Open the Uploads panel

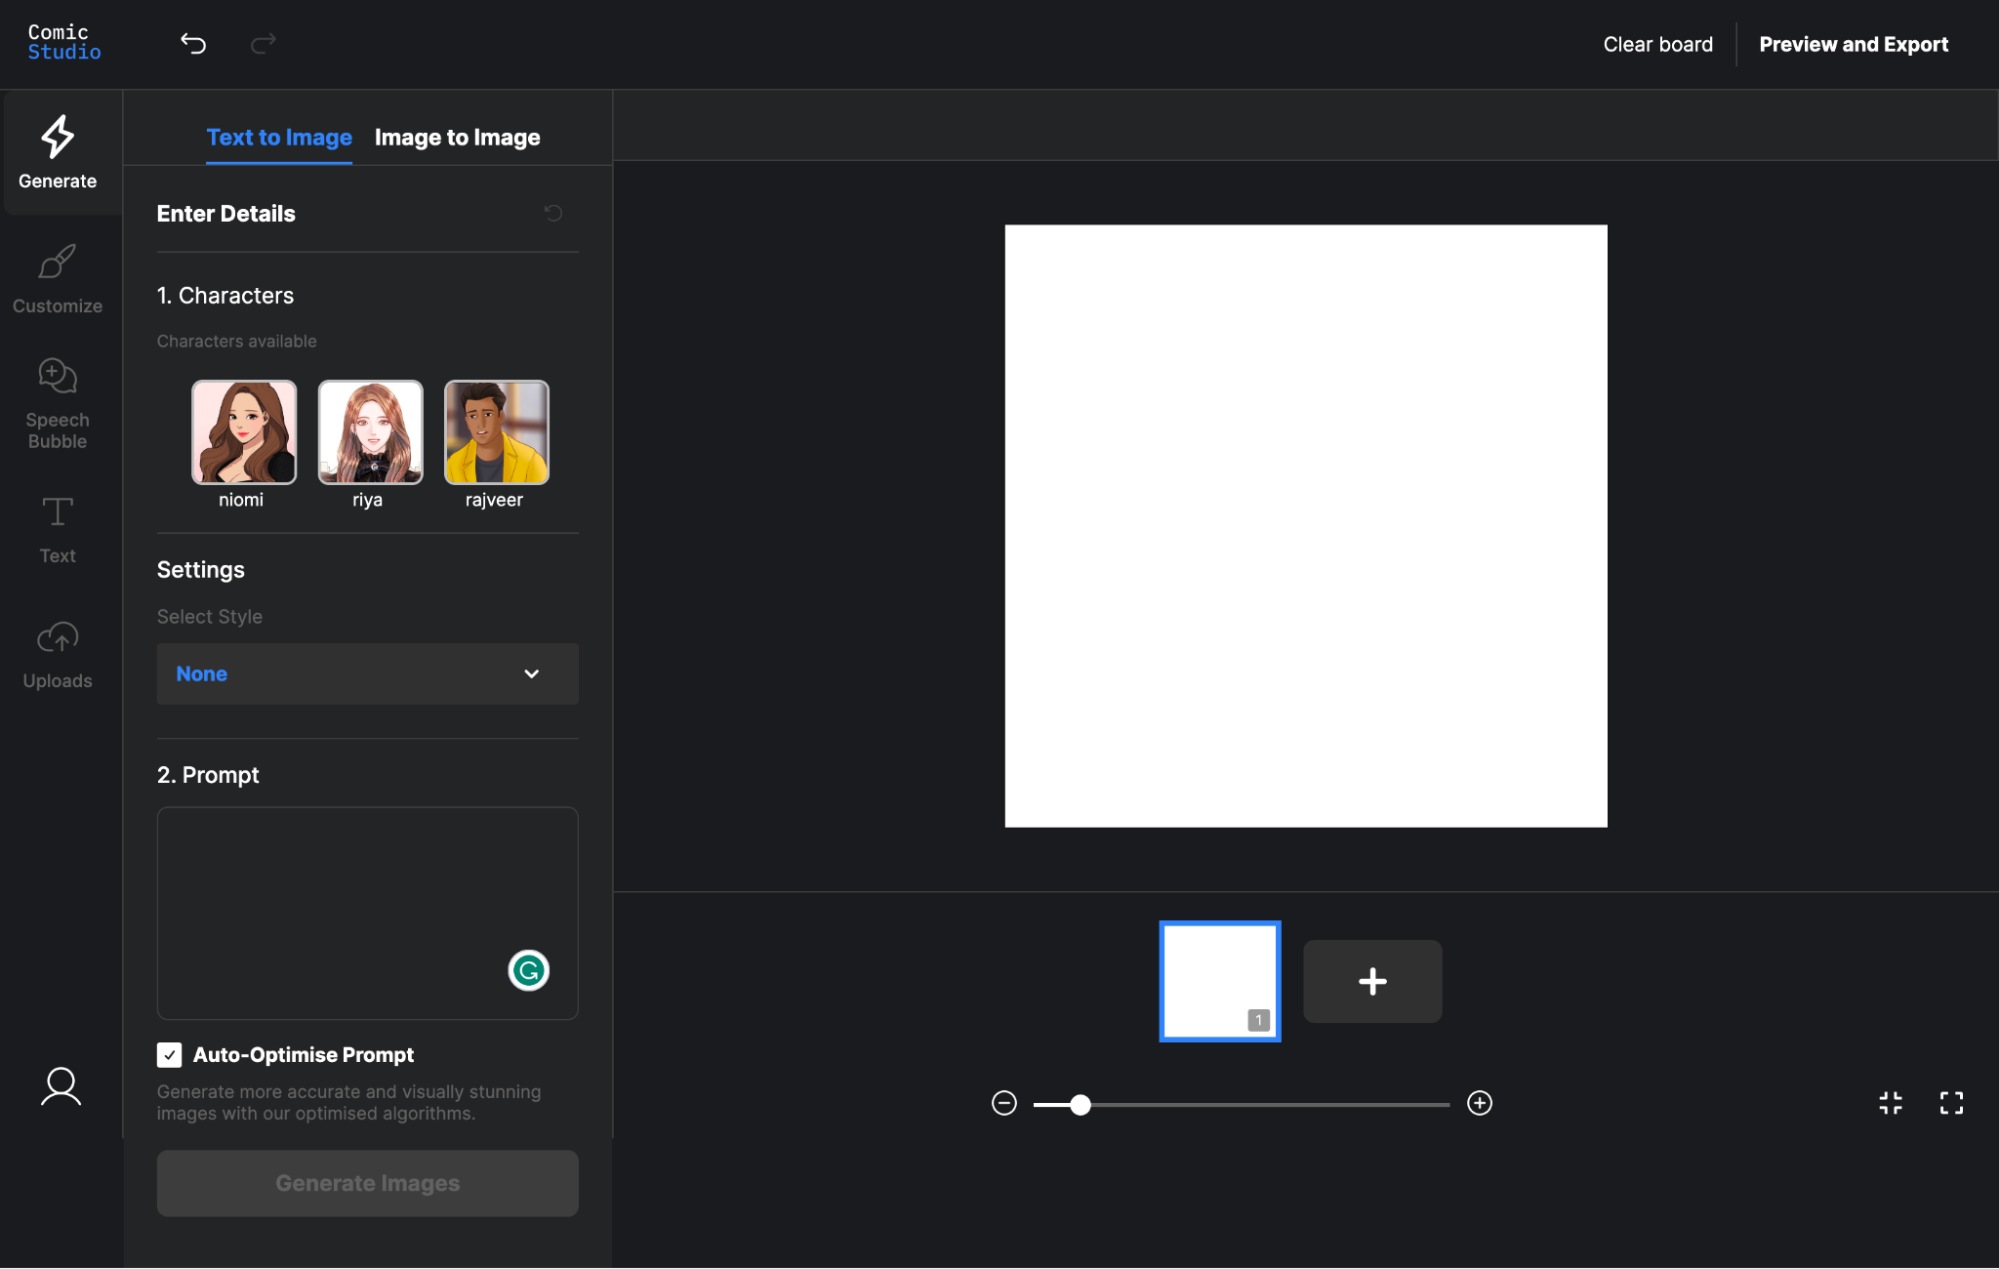(x=57, y=654)
